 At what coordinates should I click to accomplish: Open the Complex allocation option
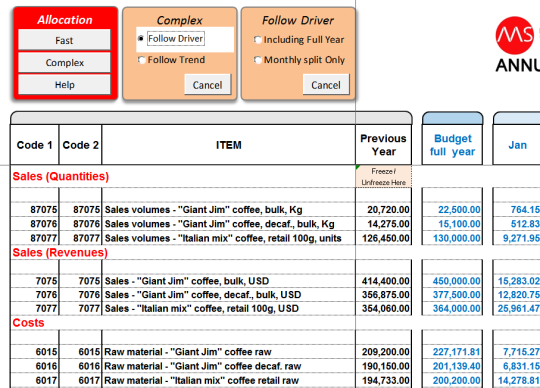tap(64, 62)
